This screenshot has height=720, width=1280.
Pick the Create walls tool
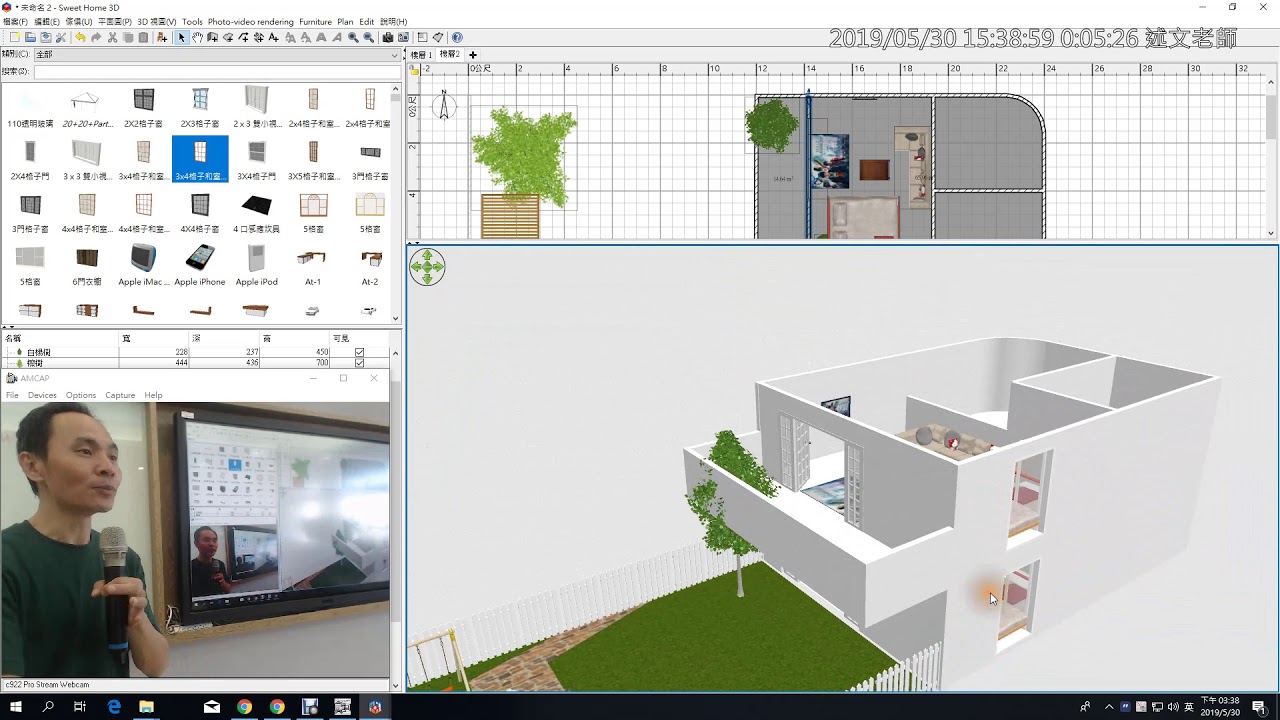click(212, 37)
